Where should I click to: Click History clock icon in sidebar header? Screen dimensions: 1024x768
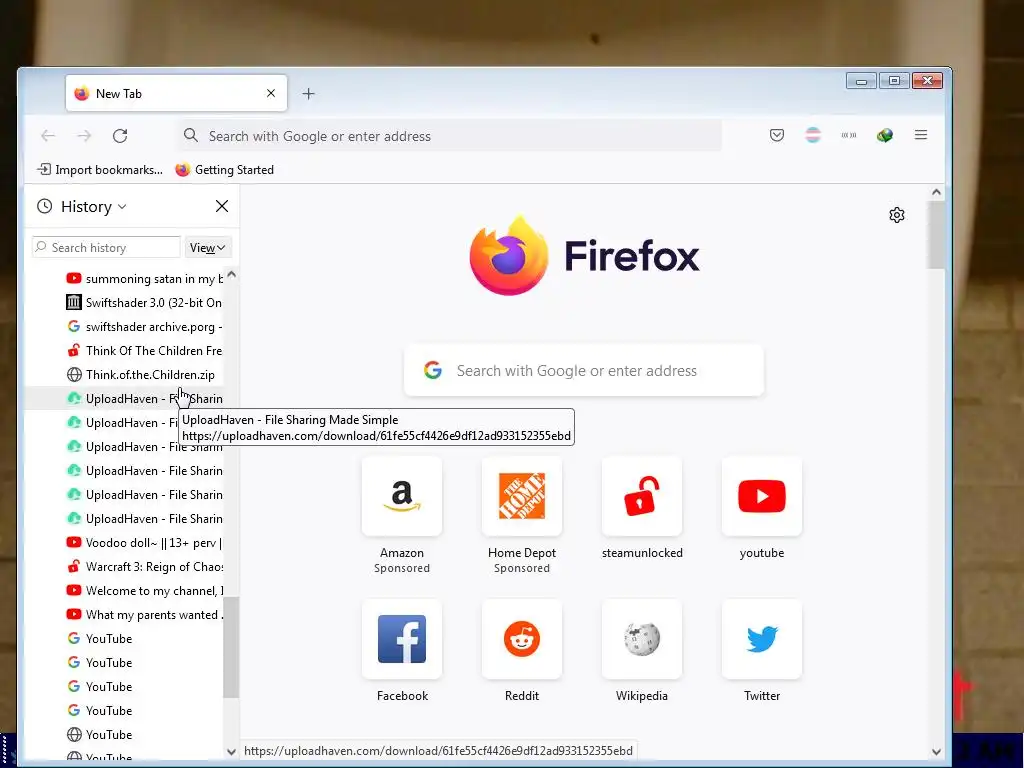tap(44, 206)
